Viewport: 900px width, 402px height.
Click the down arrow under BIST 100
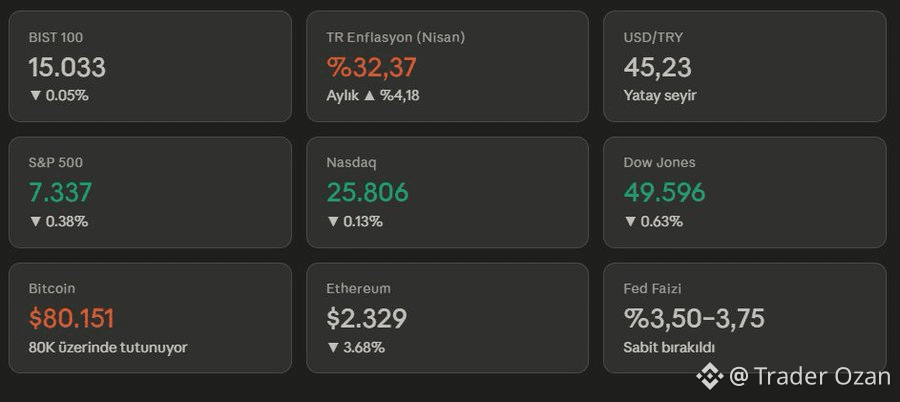point(36,96)
